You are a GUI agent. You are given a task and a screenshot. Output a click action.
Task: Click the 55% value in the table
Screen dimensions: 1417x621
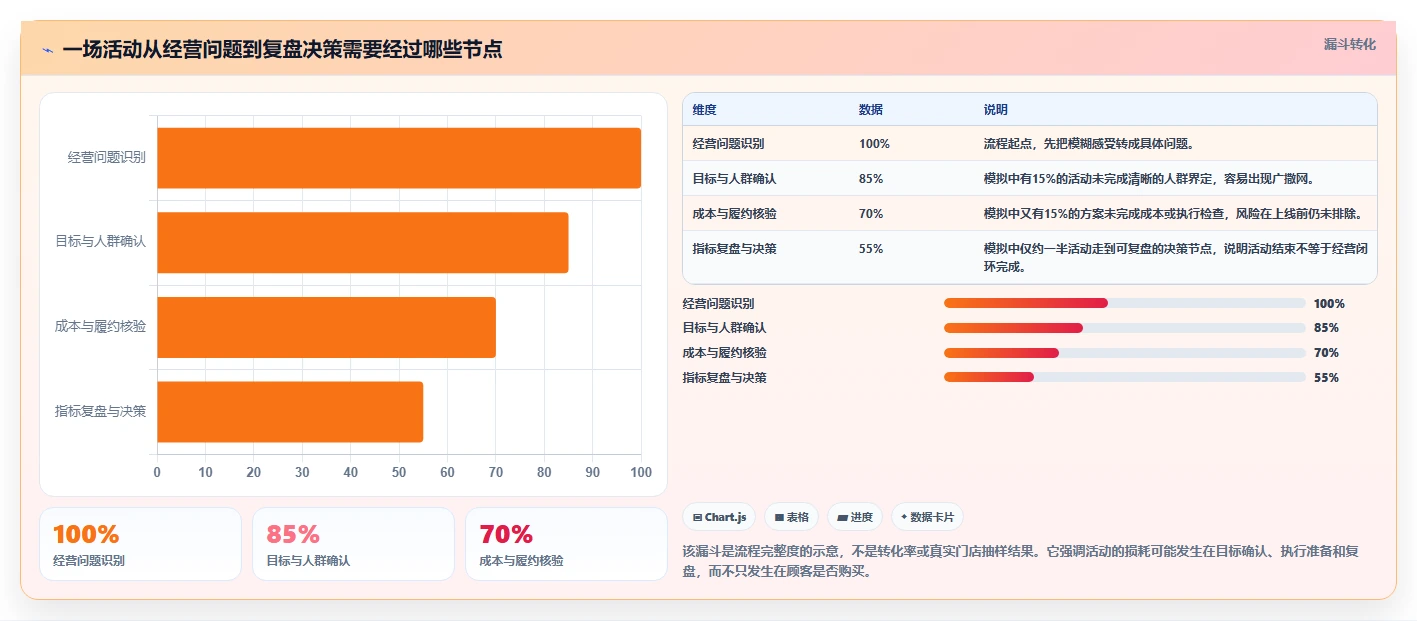(x=871, y=249)
